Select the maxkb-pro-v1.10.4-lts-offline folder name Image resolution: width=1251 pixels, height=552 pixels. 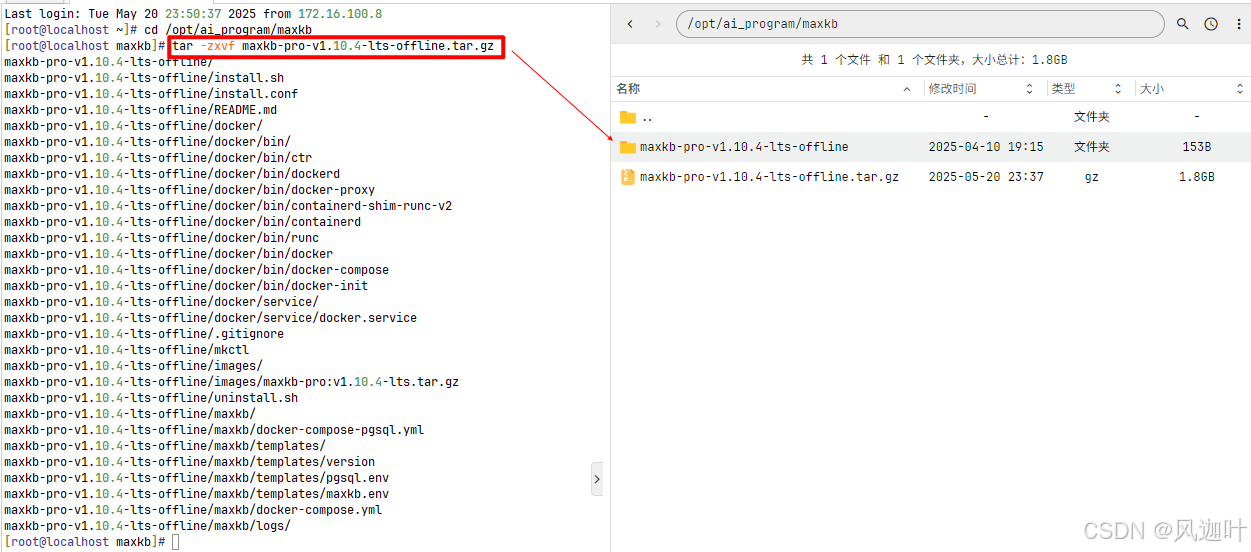(x=744, y=147)
